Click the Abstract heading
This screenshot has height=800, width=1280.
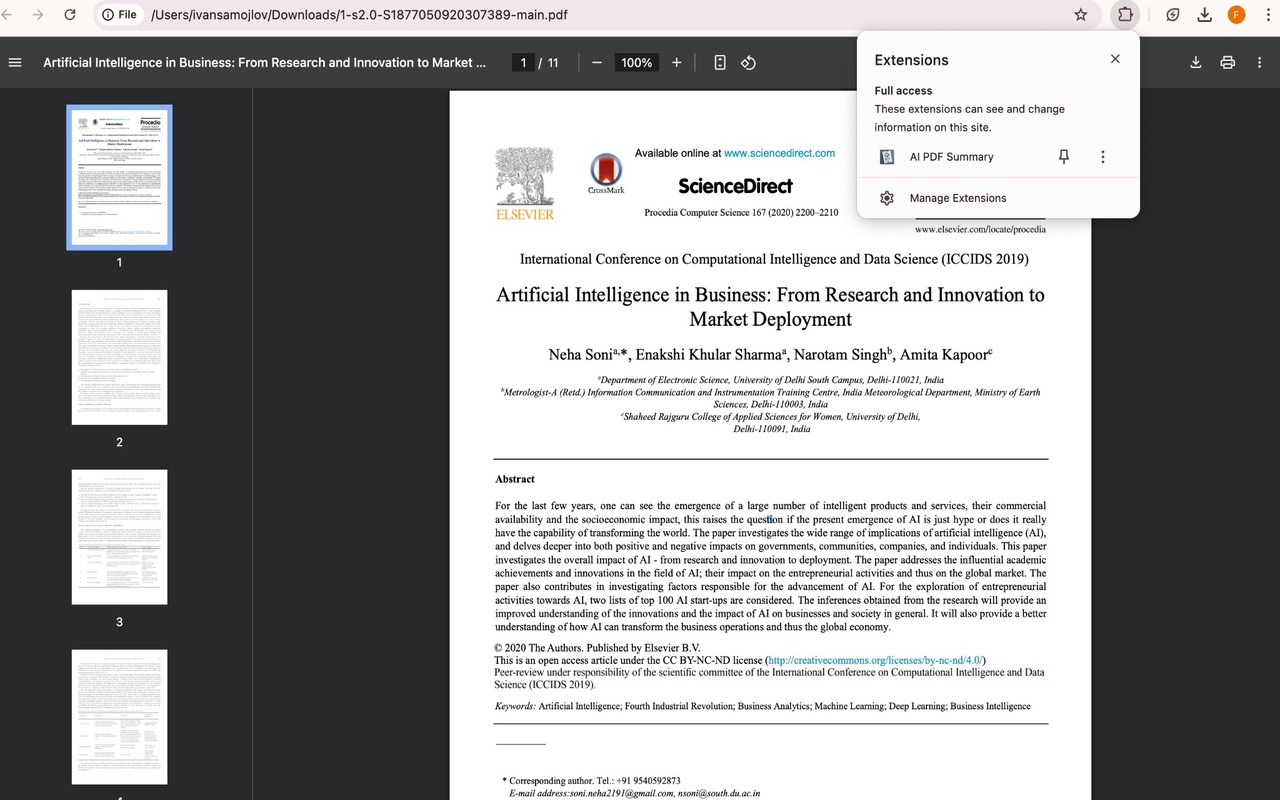pos(515,479)
